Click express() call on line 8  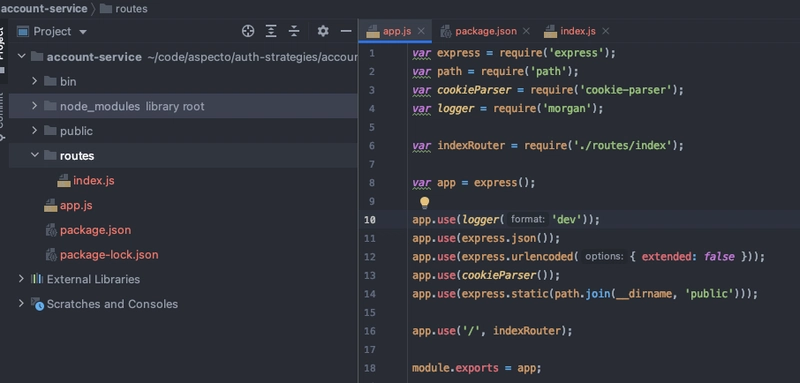point(502,183)
